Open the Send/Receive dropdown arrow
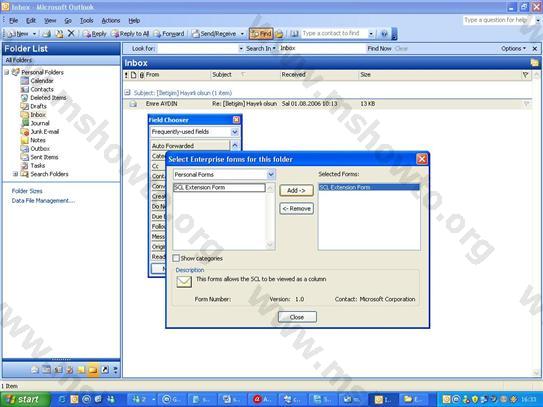The image size is (543, 407). (x=242, y=34)
